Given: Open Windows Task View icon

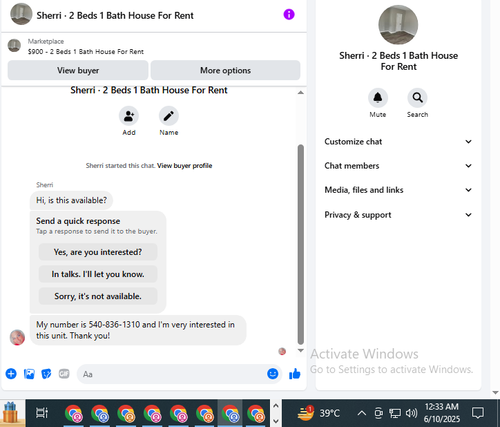Looking at the screenshot, I should (x=42, y=413).
